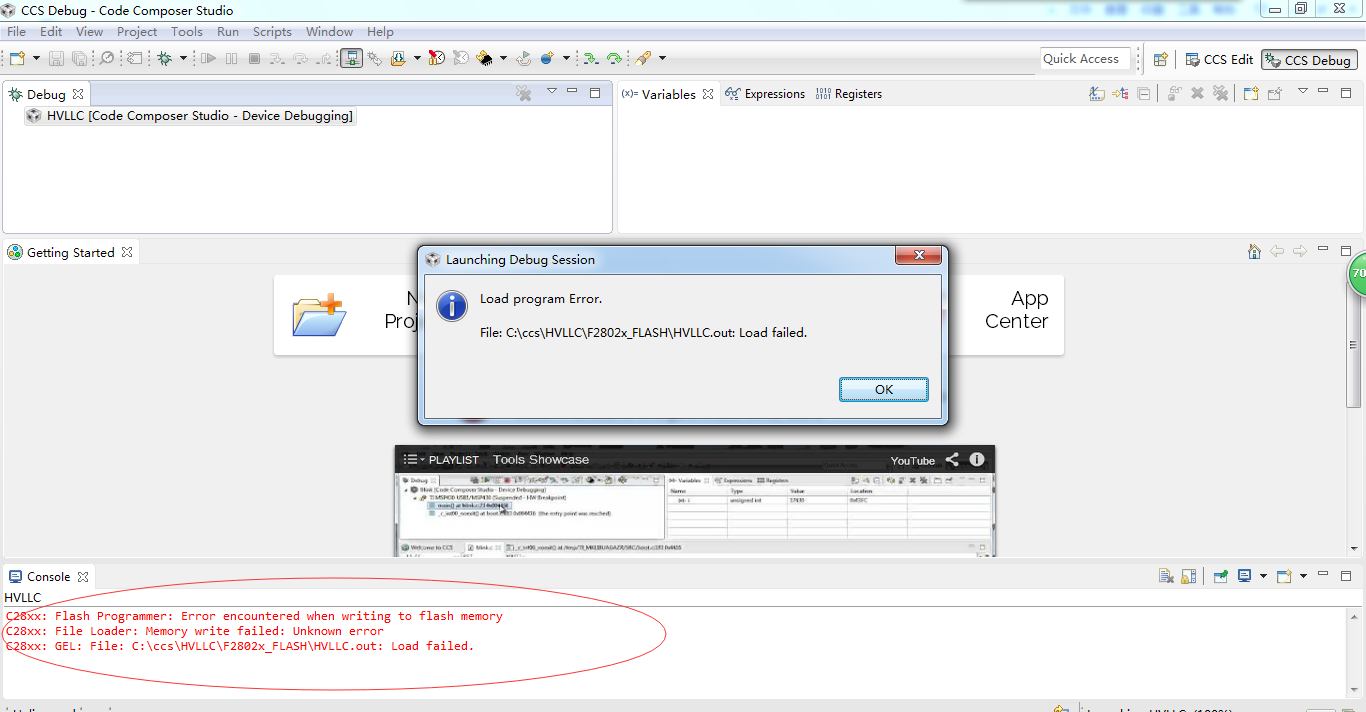Toggle the highlighted real-time mode toolbar button
Image resolution: width=1366 pixels, height=712 pixels.
click(351, 58)
